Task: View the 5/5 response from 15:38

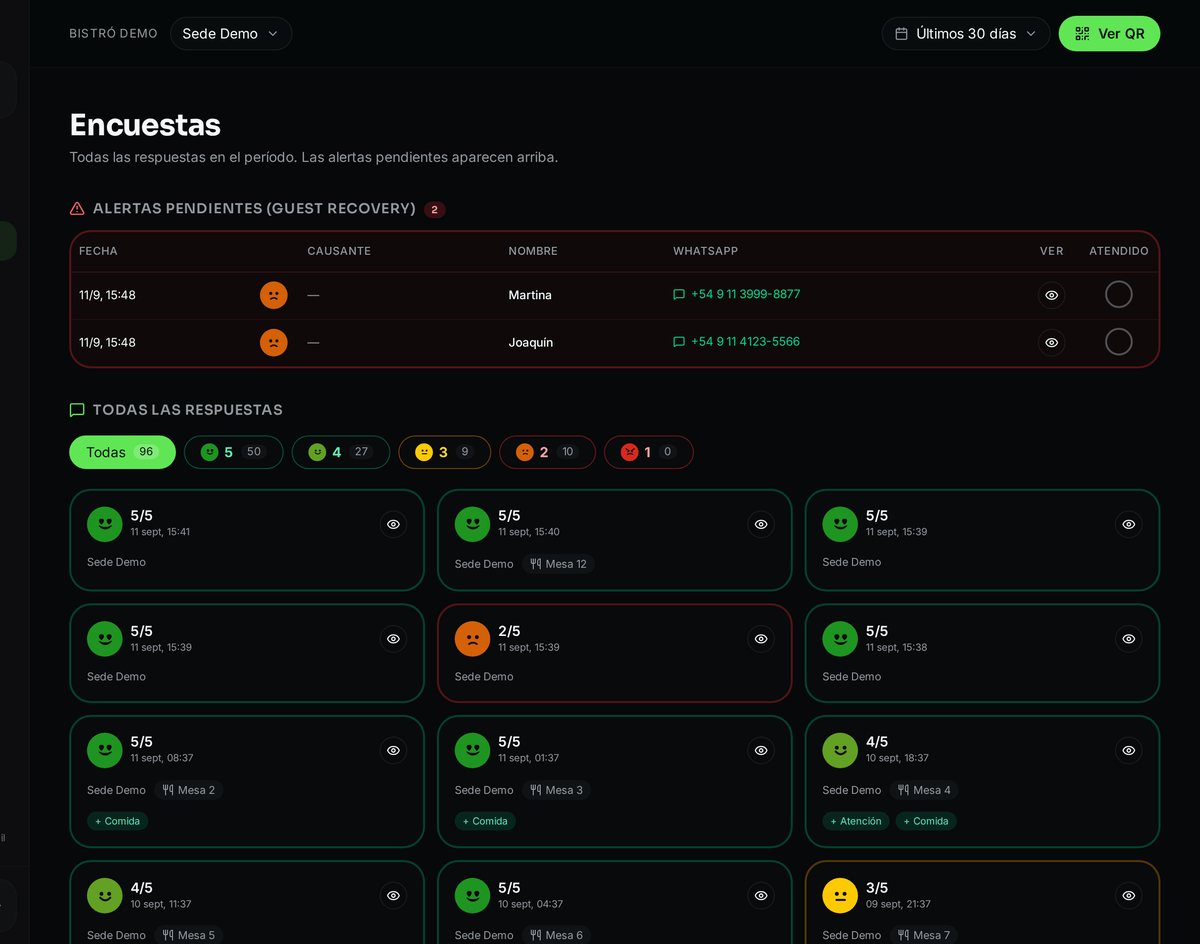Action: [x=1129, y=638]
